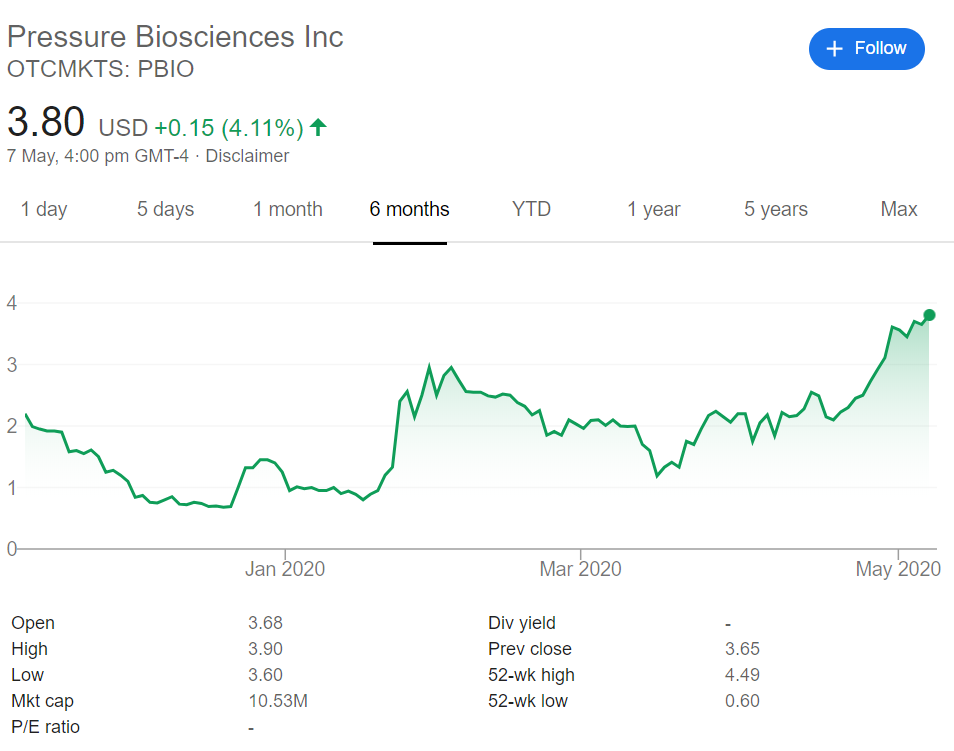Switch to the 1 month tab

(287, 209)
